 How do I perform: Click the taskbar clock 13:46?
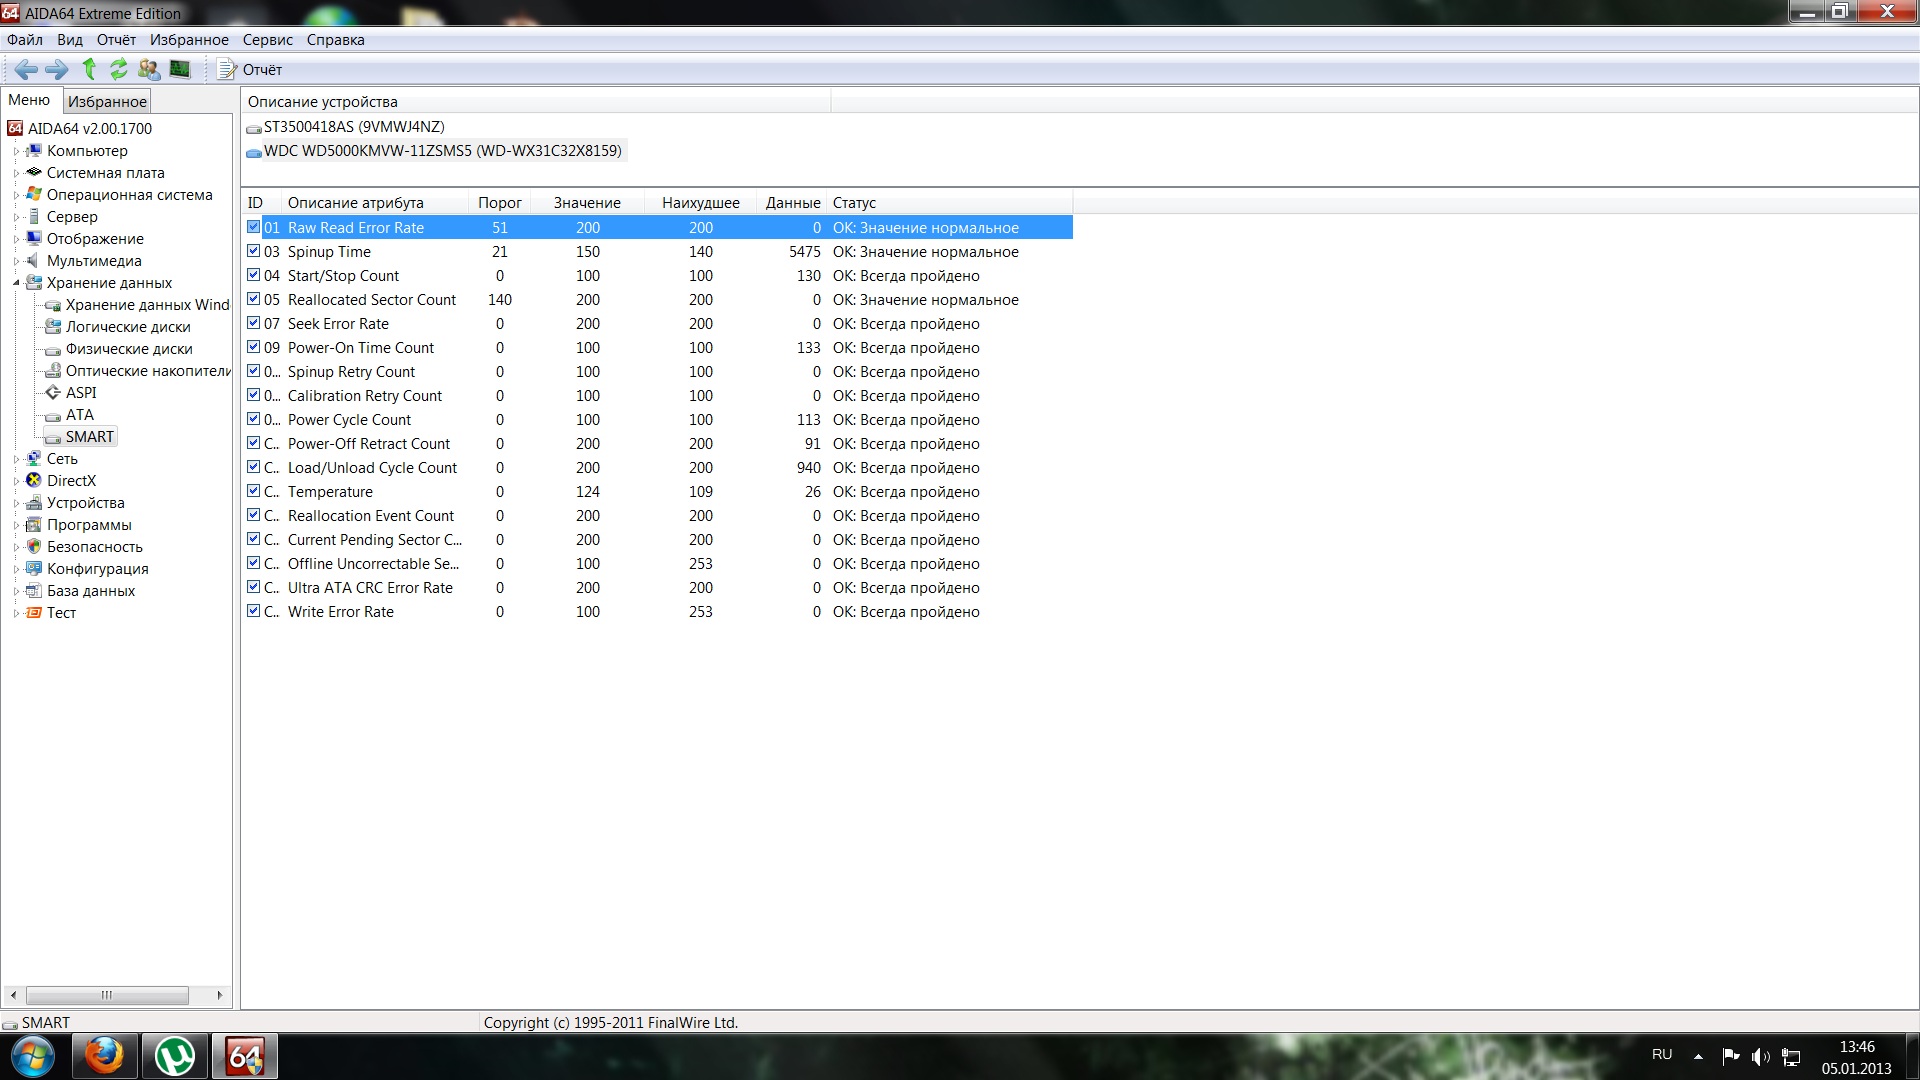point(1857,1047)
